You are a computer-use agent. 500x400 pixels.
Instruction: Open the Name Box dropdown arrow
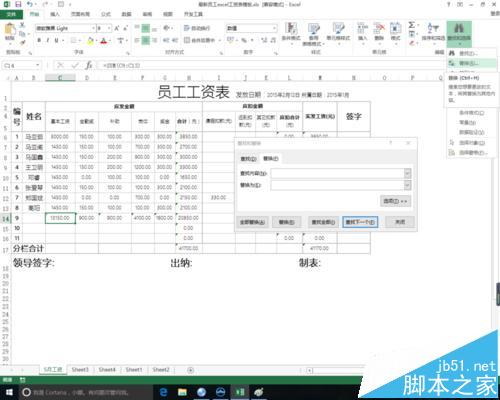(38, 65)
